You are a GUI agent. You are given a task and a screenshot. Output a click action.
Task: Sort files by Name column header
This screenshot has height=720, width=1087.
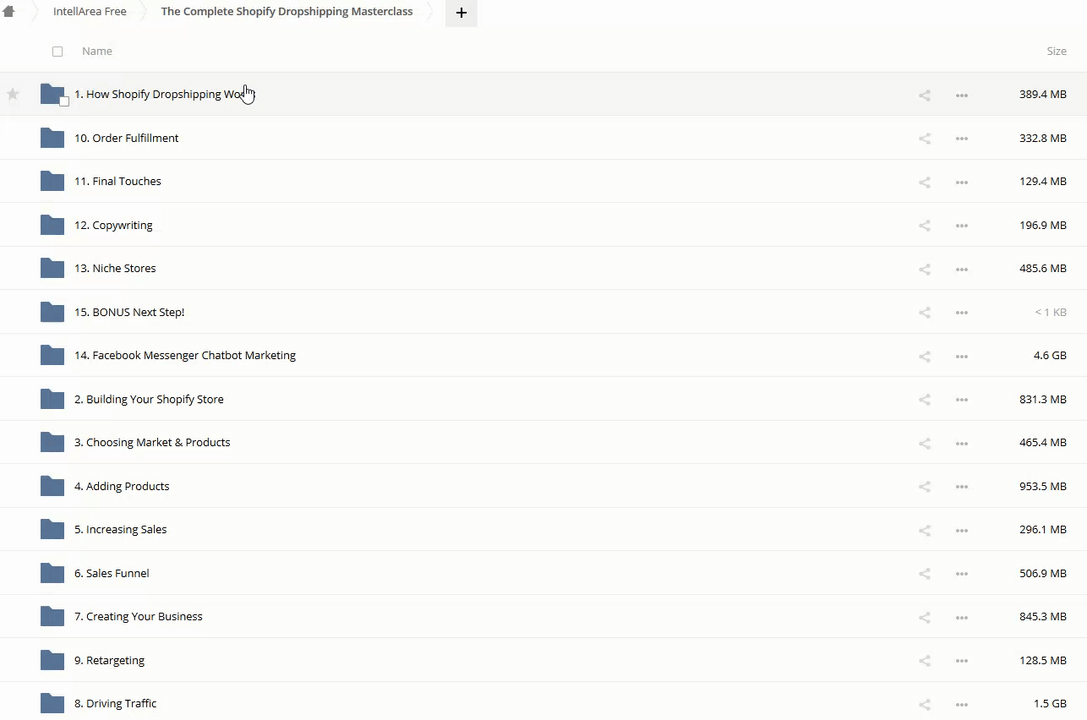(x=97, y=51)
